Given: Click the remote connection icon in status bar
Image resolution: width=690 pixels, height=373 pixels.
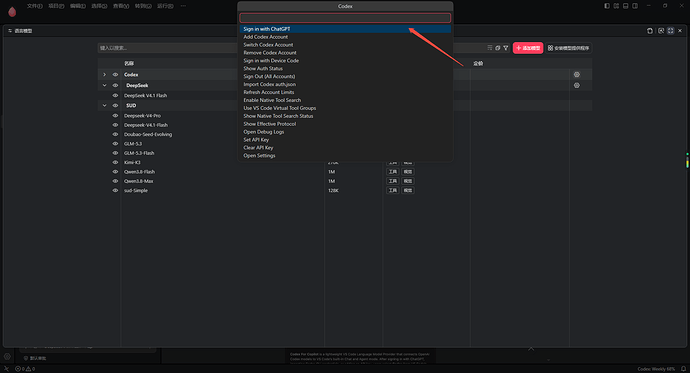Looking at the screenshot, I should pos(6,369).
